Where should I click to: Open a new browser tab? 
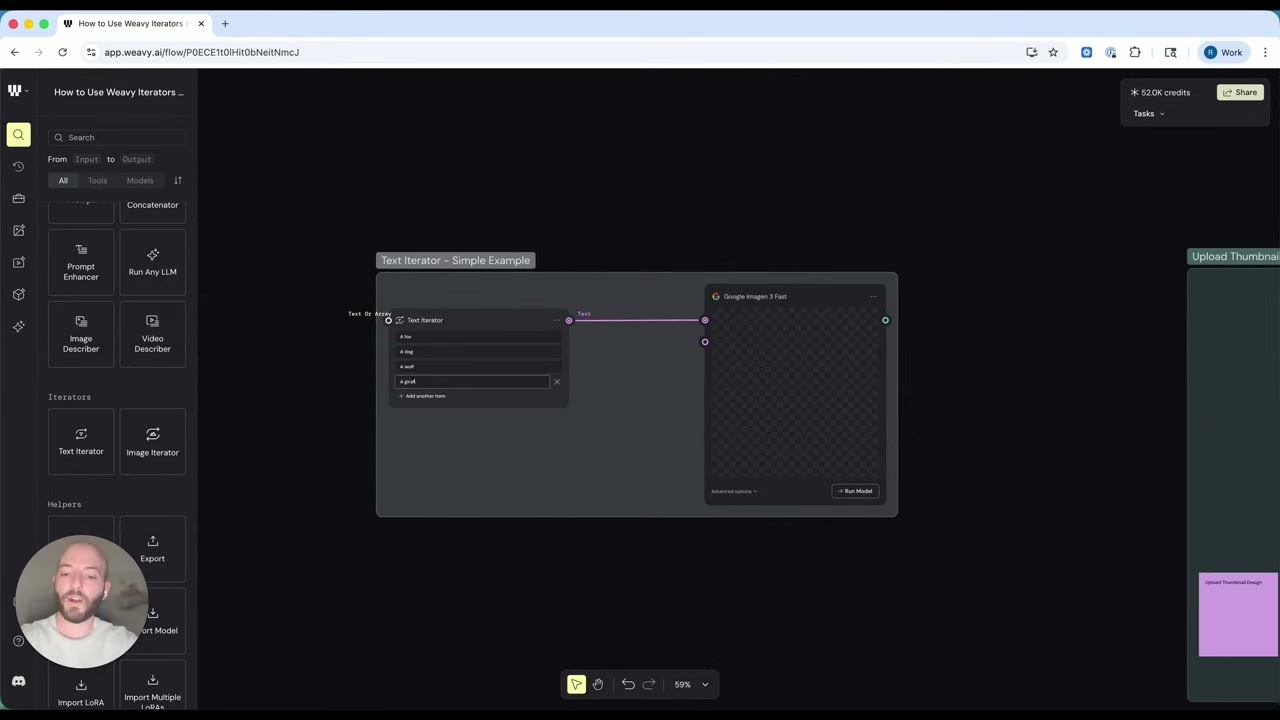(x=225, y=23)
